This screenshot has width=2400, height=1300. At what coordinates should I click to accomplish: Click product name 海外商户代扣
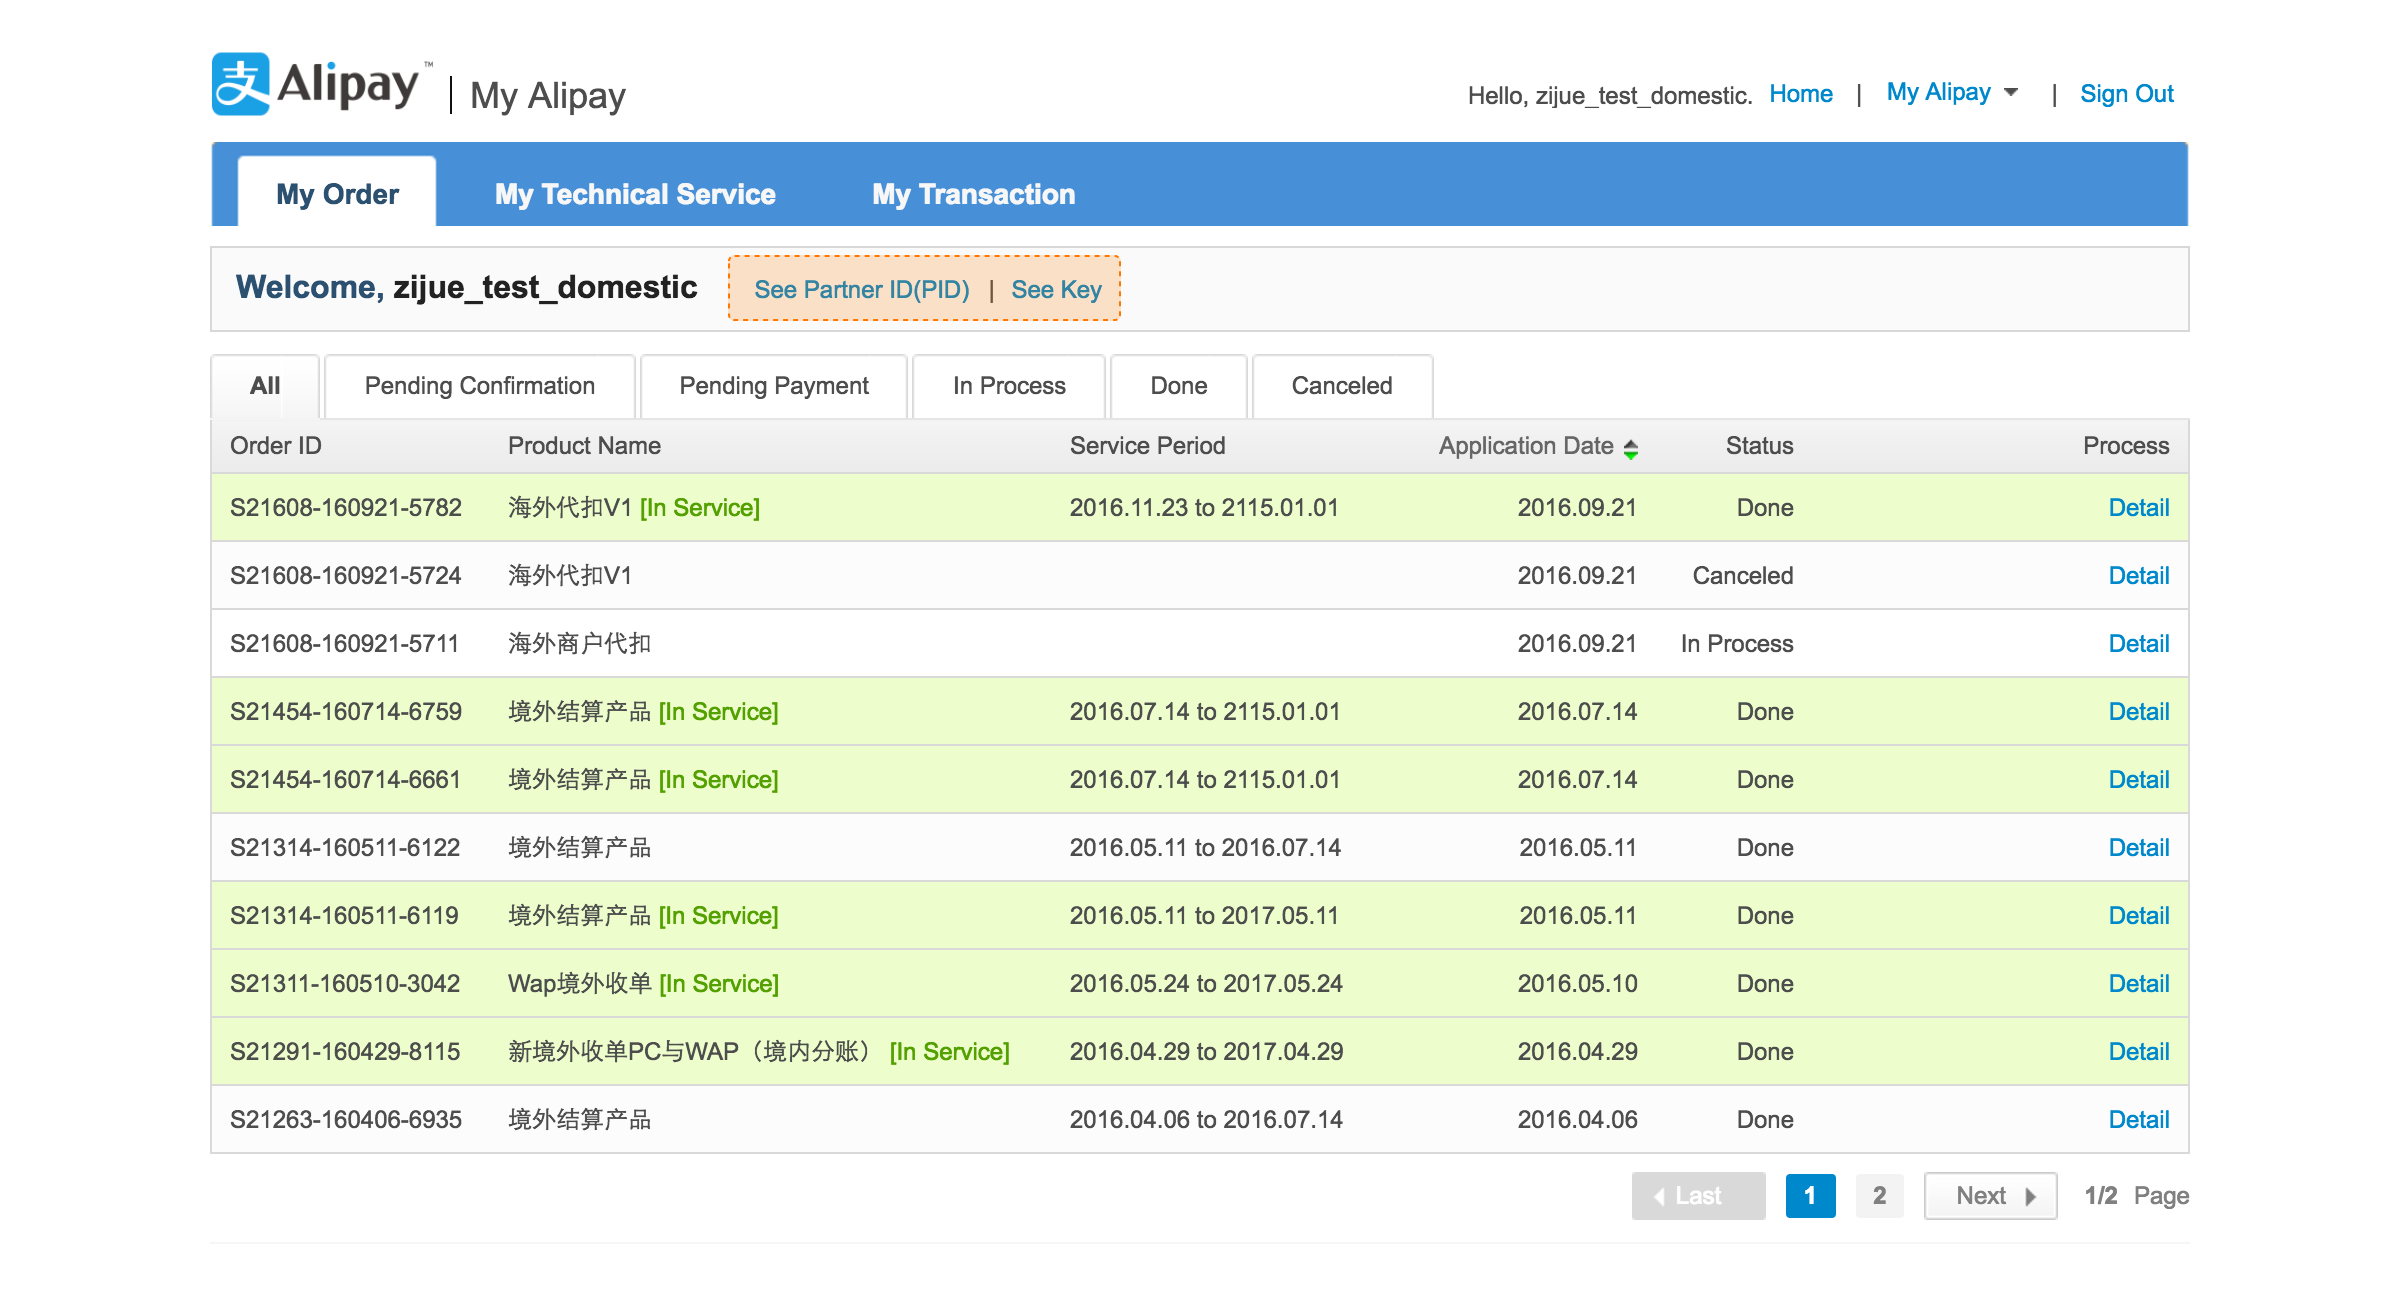tap(580, 644)
